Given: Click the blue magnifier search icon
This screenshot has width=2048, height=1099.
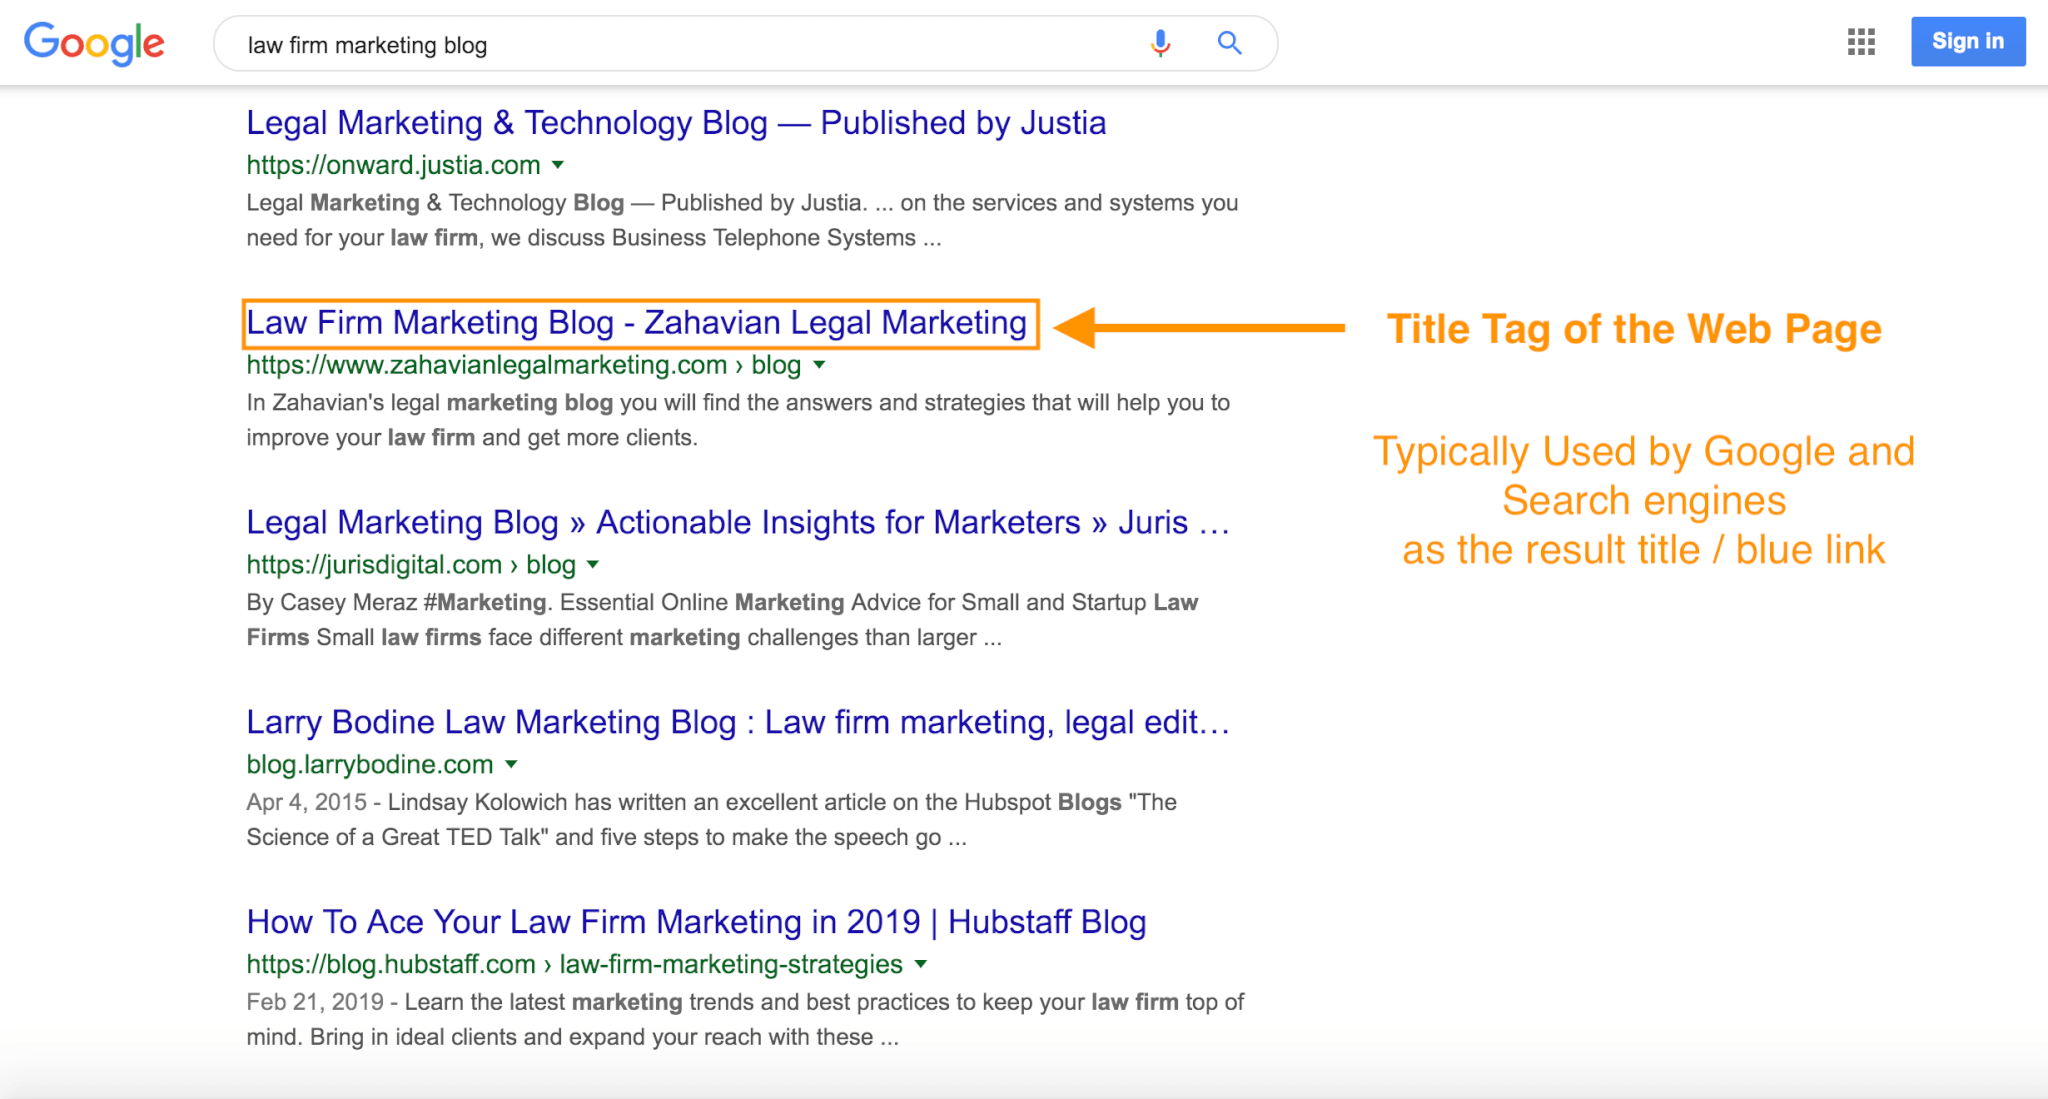Looking at the screenshot, I should (x=1229, y=43).
